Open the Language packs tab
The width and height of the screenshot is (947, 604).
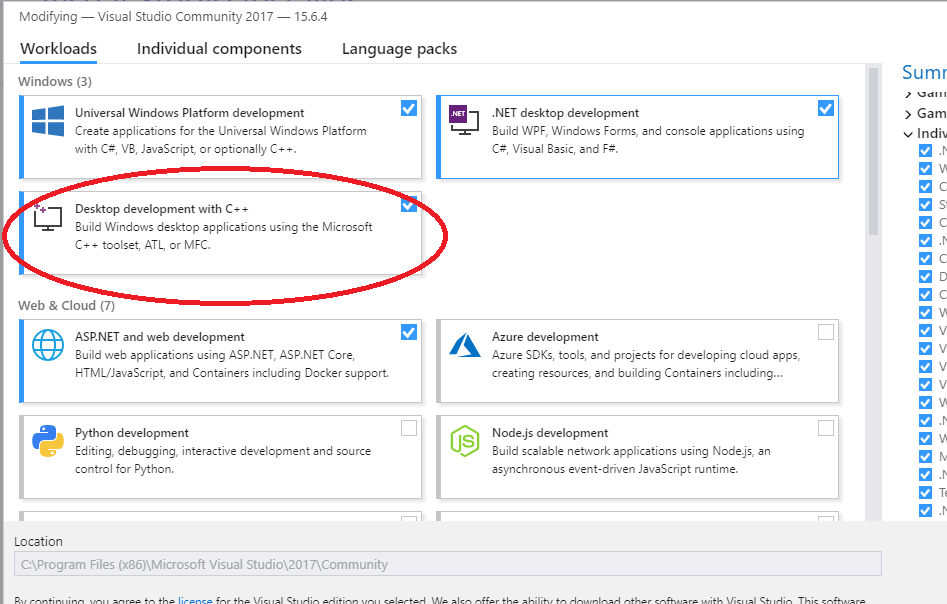click(399, 49)
